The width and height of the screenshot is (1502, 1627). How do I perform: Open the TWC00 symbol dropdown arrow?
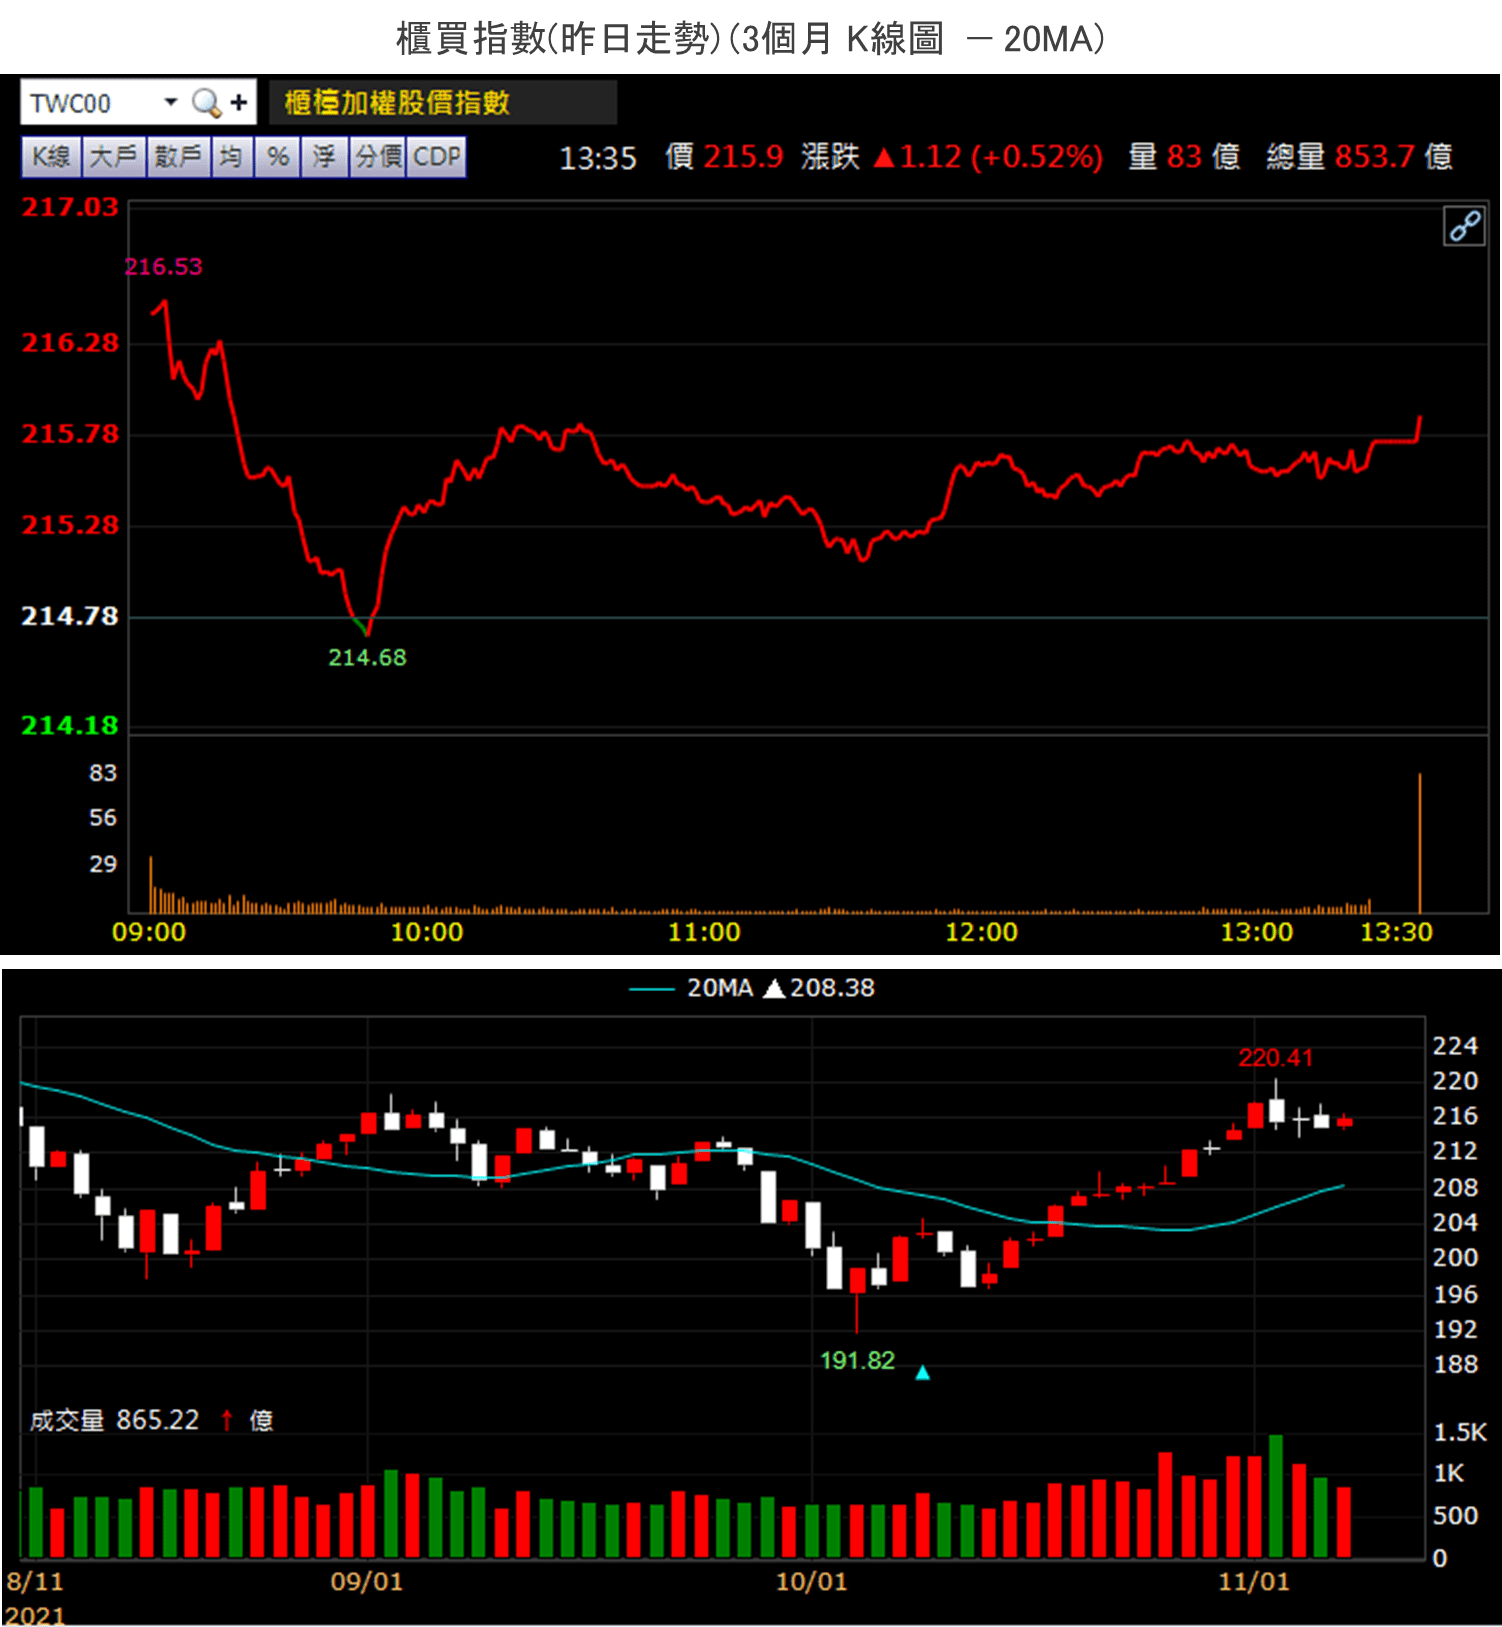point(170,103)
